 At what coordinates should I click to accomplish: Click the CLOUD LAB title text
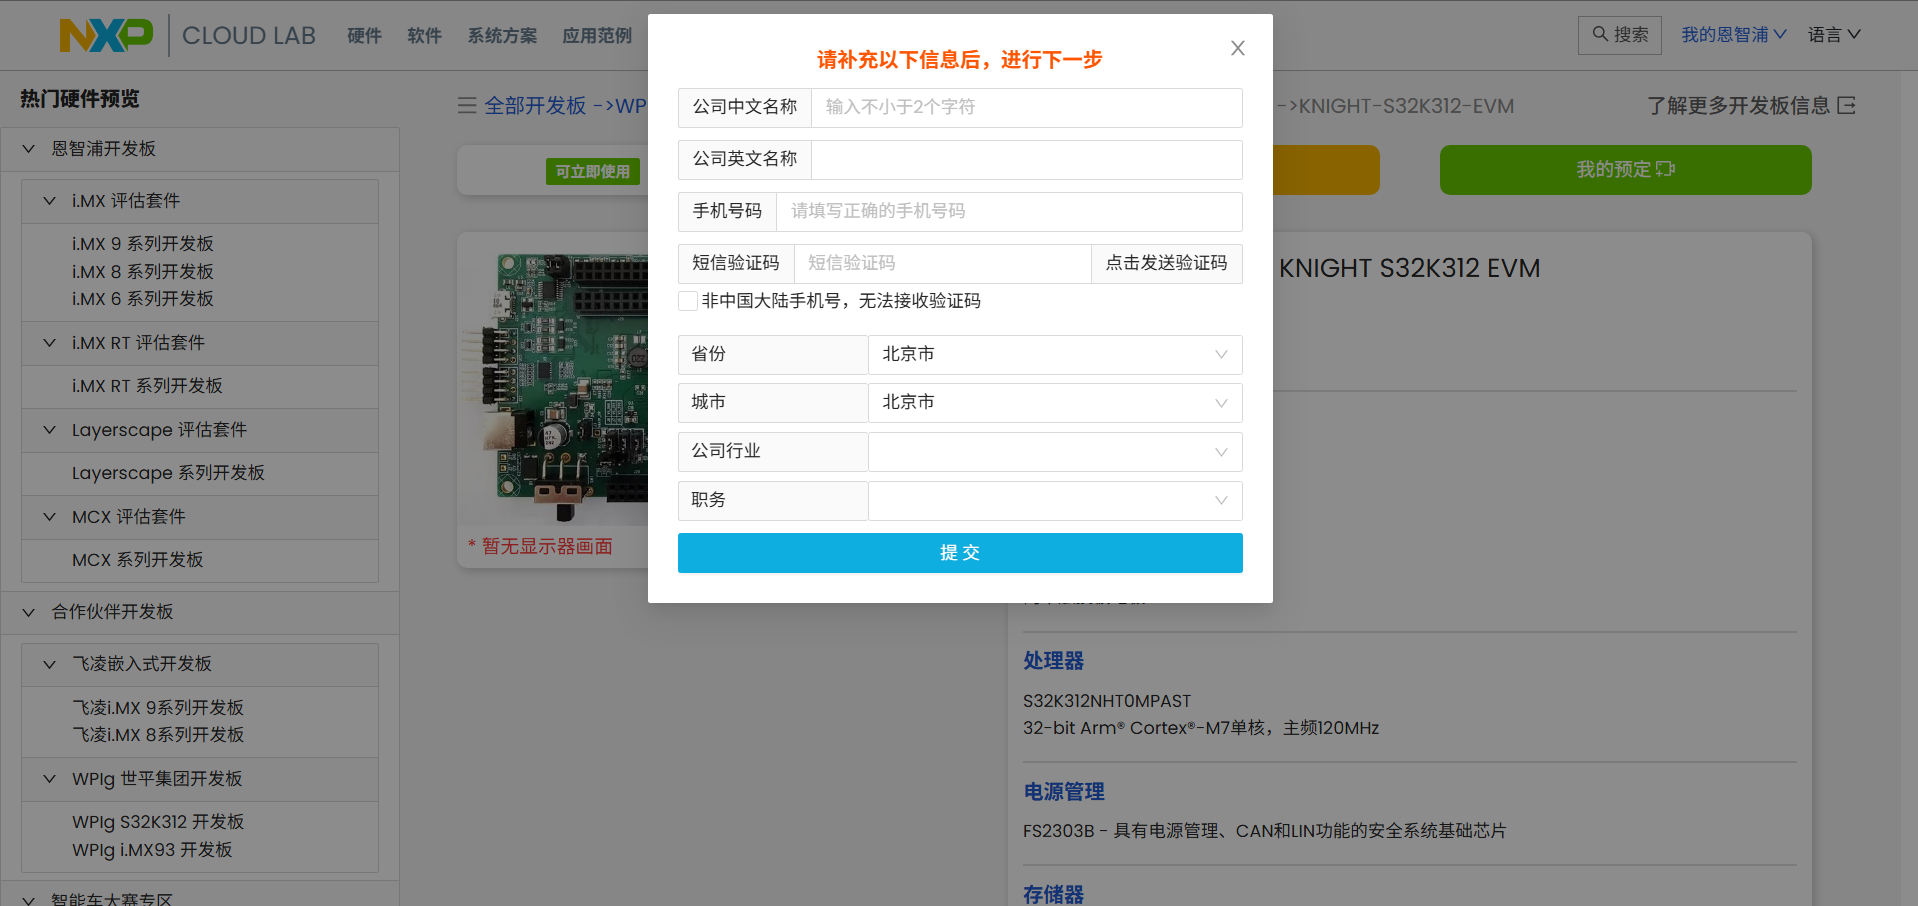[249, 36]
